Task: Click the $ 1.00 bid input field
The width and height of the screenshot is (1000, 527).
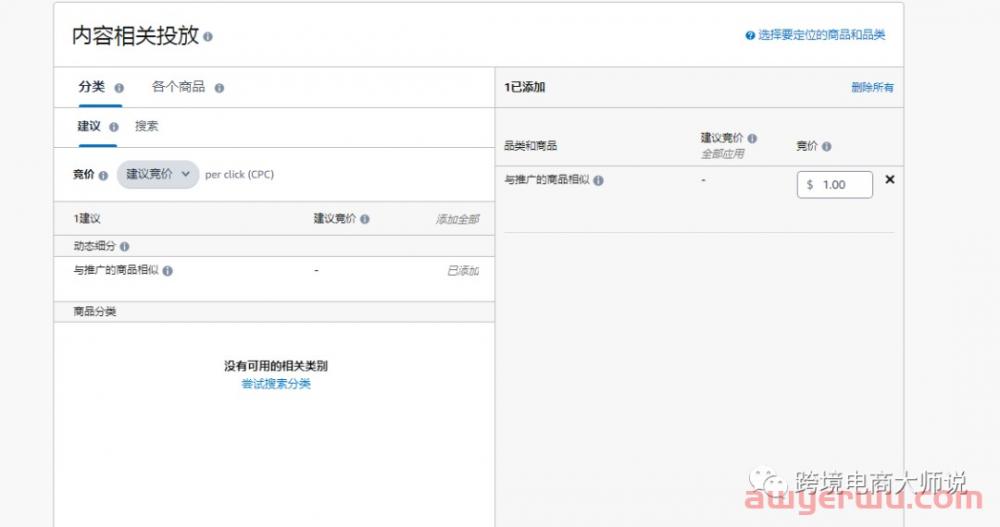Action: coord(835,185)
